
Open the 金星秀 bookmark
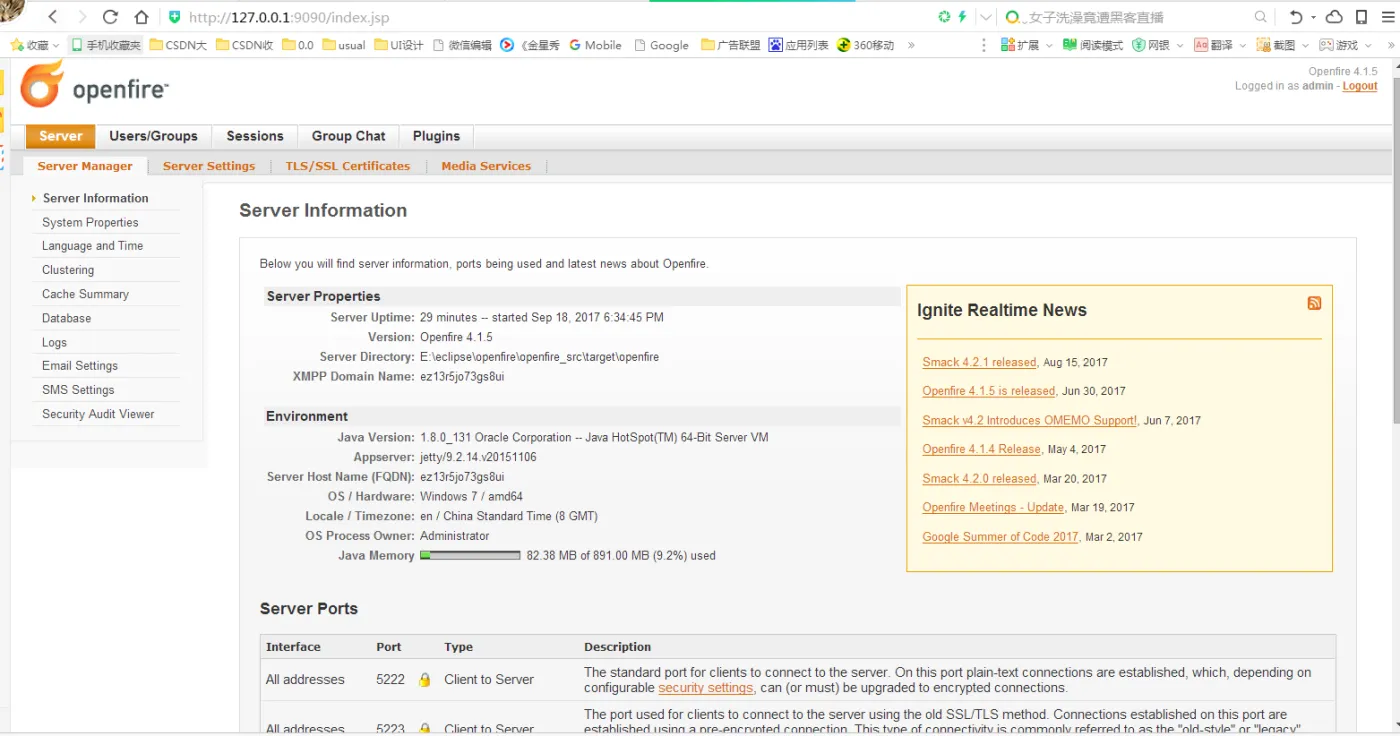pos(529,45)
